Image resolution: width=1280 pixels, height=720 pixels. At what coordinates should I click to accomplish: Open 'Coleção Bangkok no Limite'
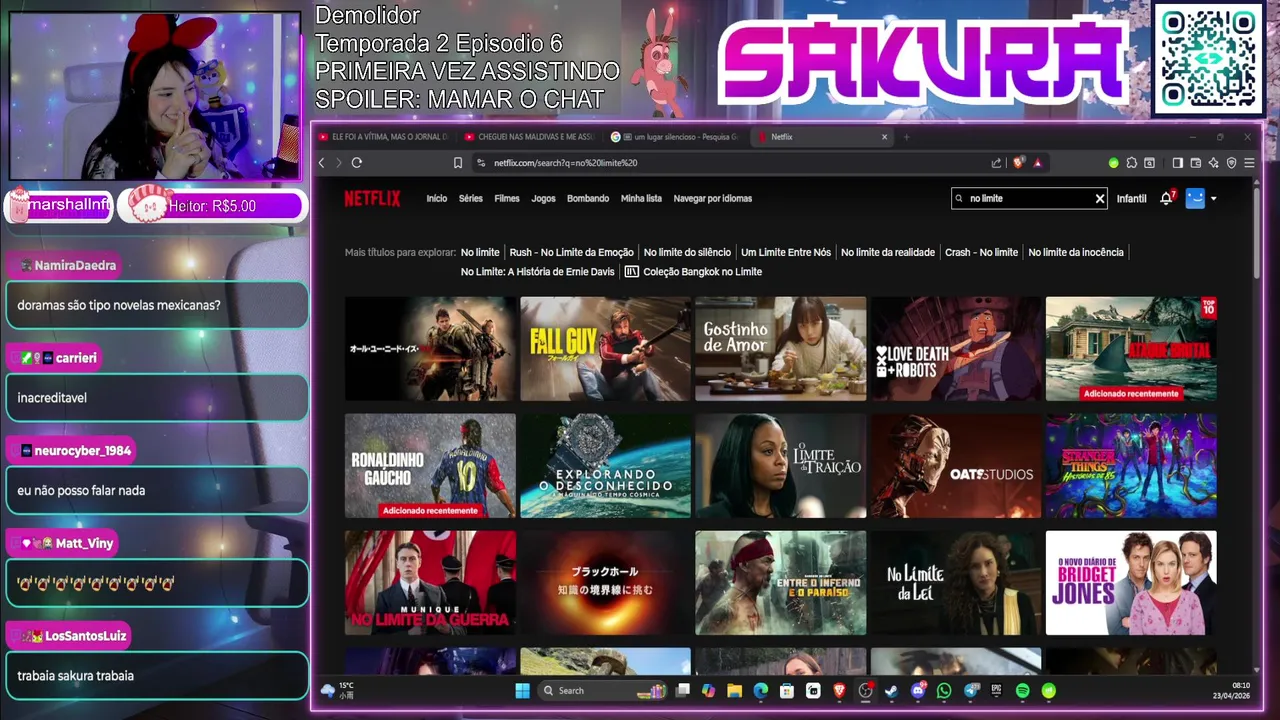coord(694,272)
